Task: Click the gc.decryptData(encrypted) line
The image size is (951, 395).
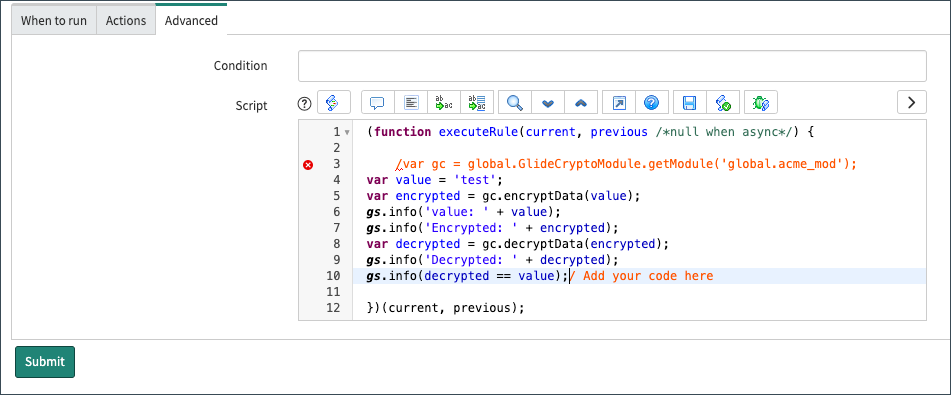Action: coord(517,244)
